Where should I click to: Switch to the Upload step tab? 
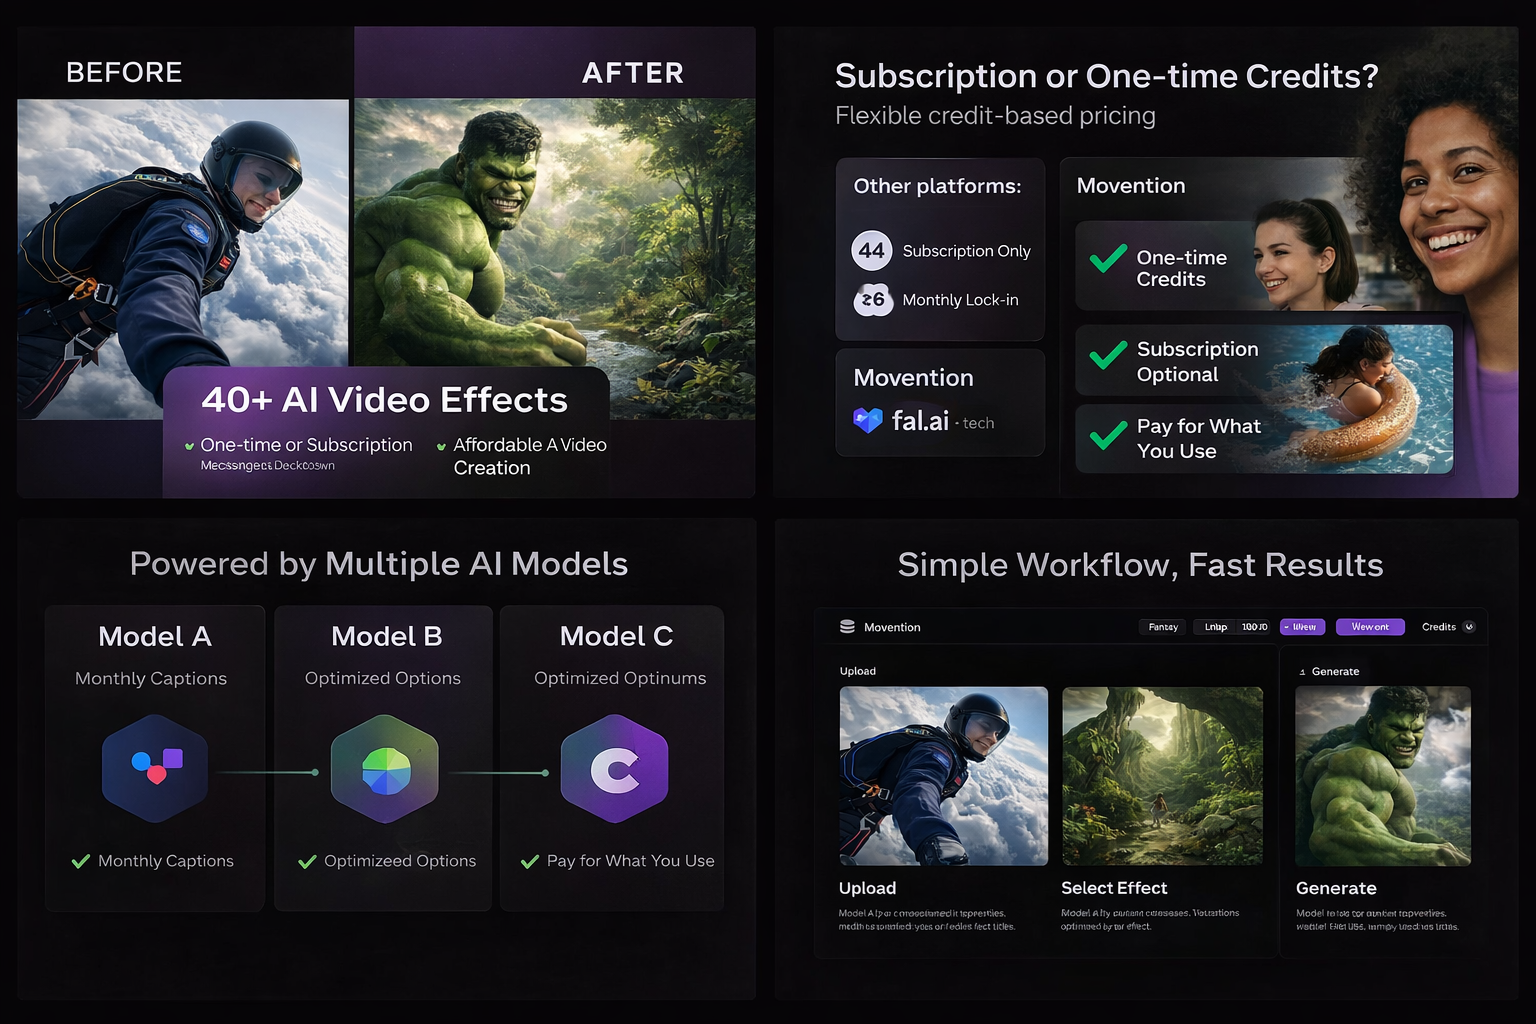[x=857, y=671]
